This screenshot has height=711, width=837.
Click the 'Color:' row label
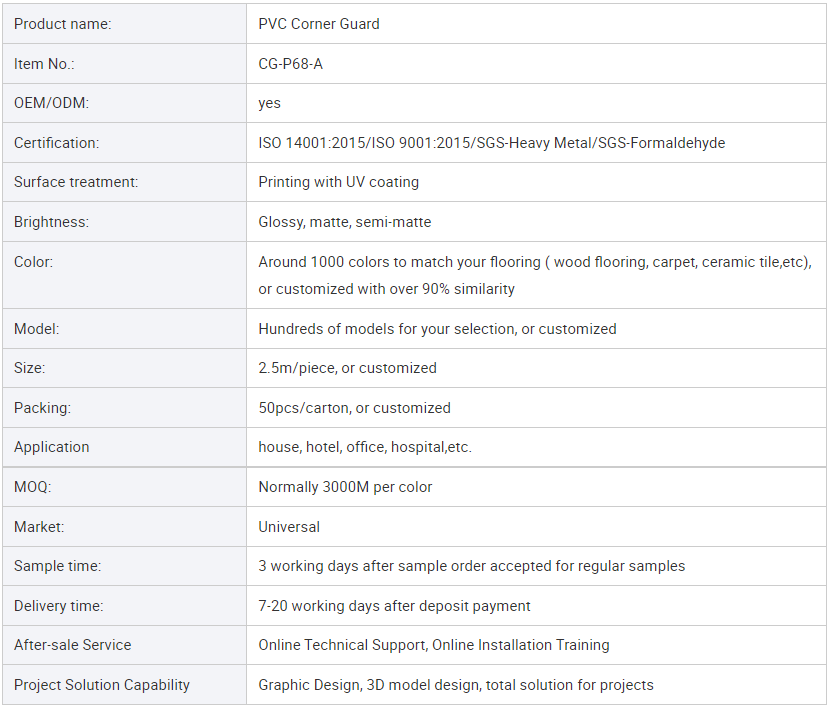(x=34, y=262)
